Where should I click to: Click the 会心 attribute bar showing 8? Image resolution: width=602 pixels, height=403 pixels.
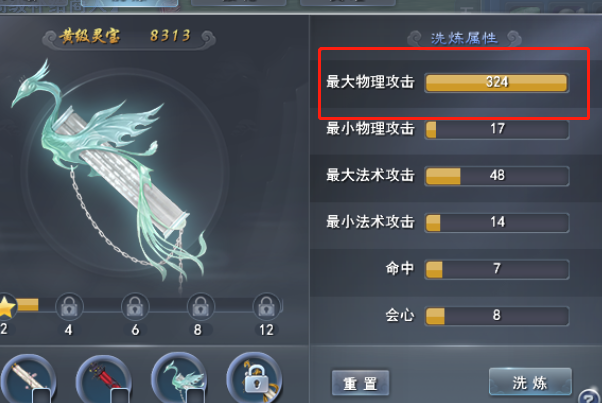pos(497,316)
